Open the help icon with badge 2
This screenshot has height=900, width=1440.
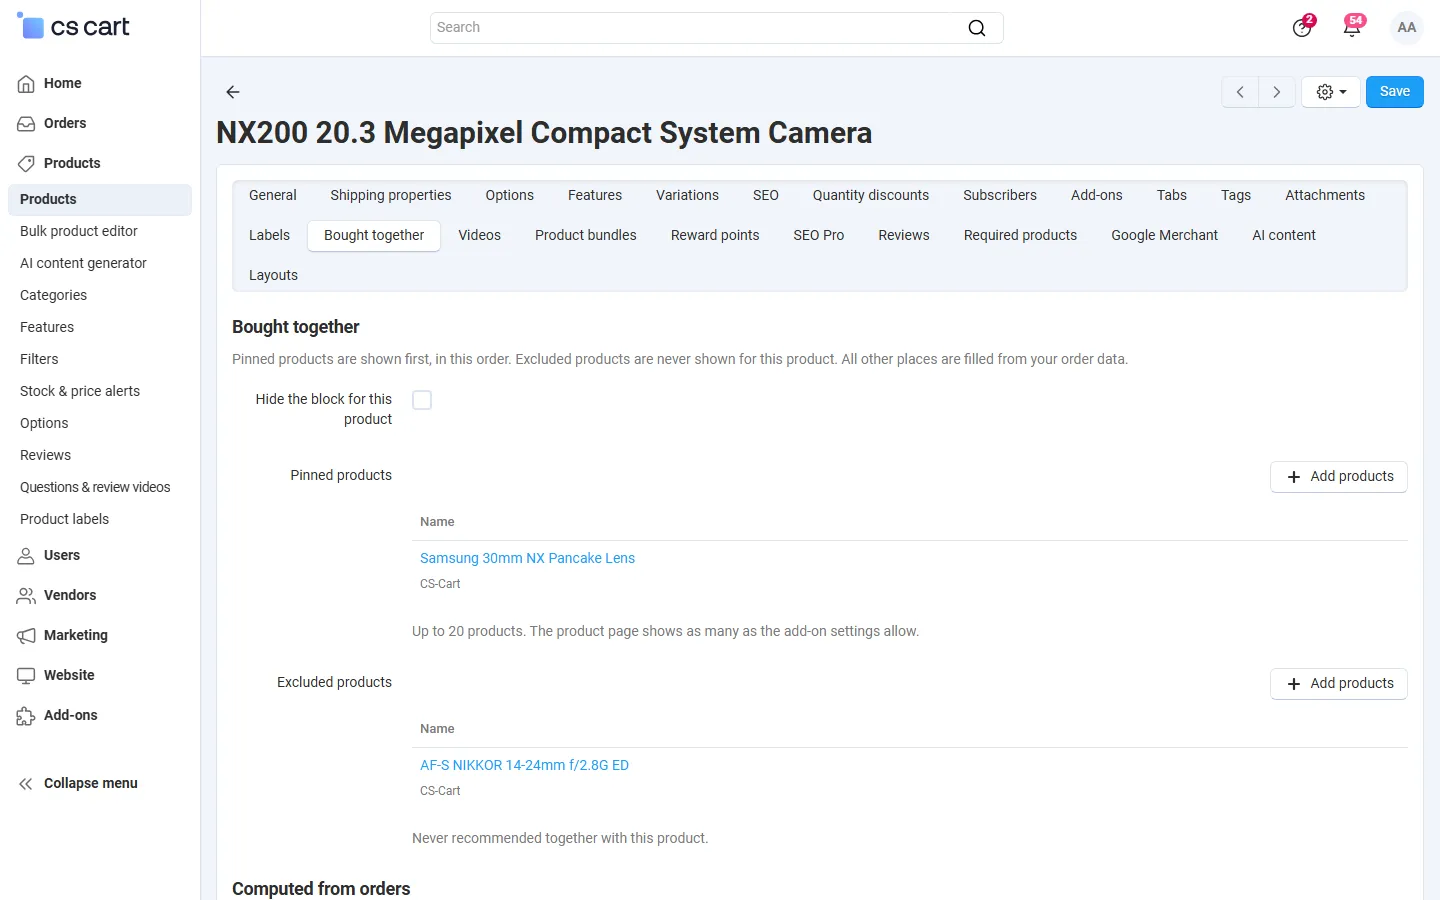(x=1302, y=27)
